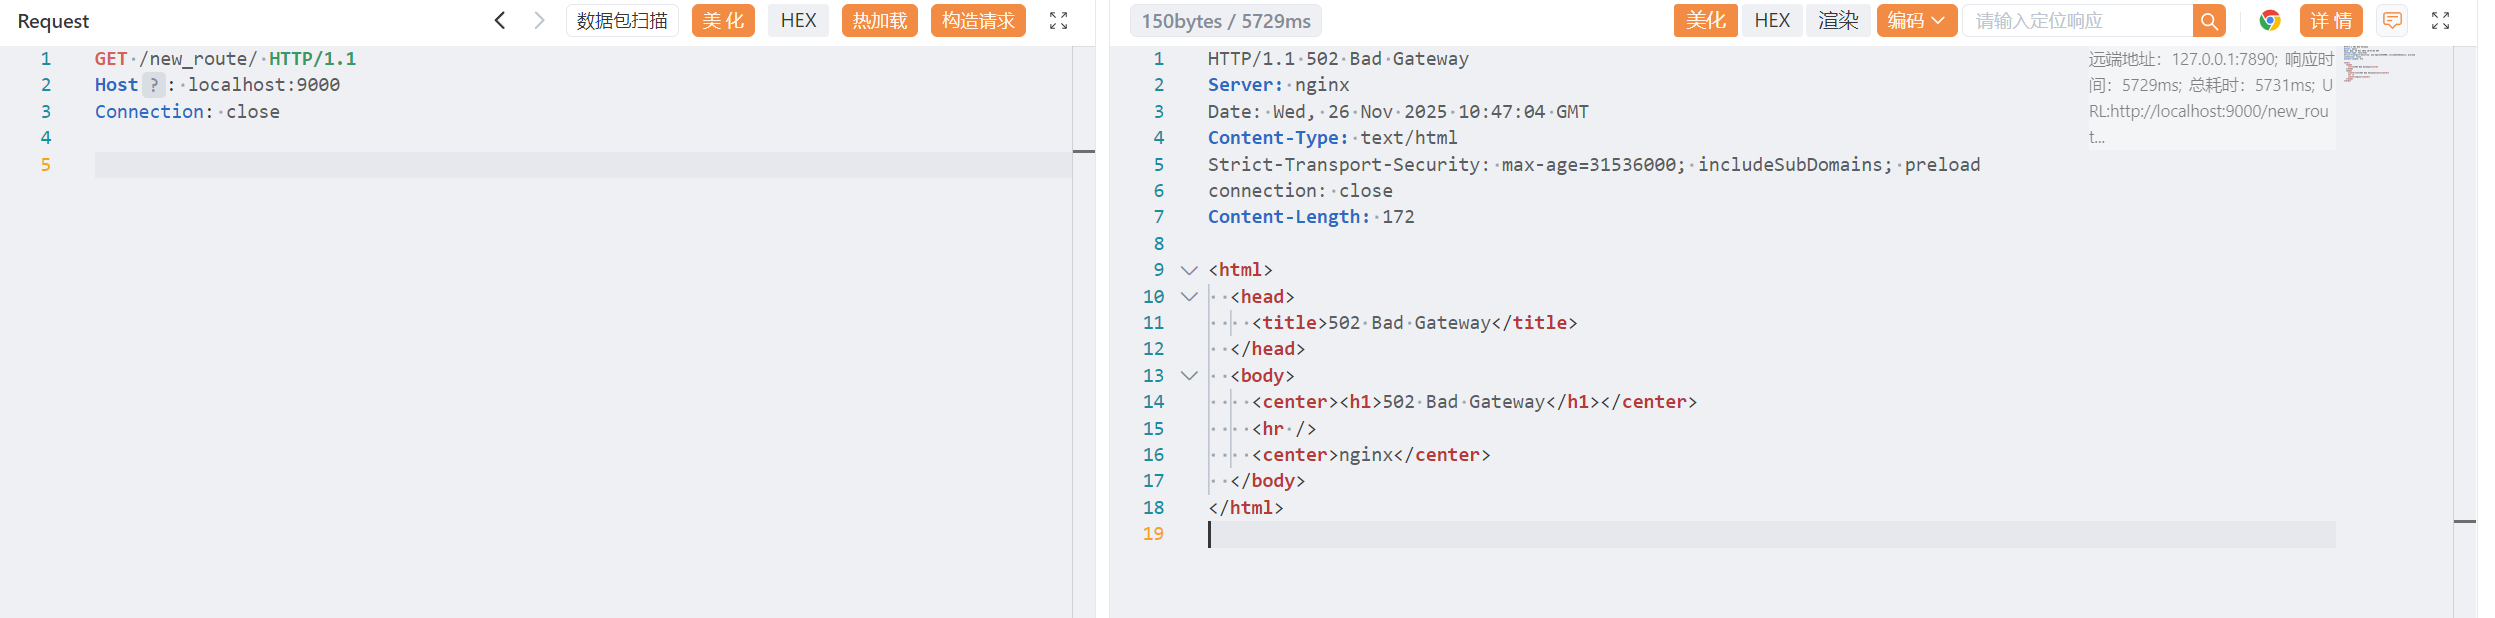Collapse the body tag fold arrow
Image resolution: width=2495 pixels, height=618 pixels.
(x=1189, y=376)
